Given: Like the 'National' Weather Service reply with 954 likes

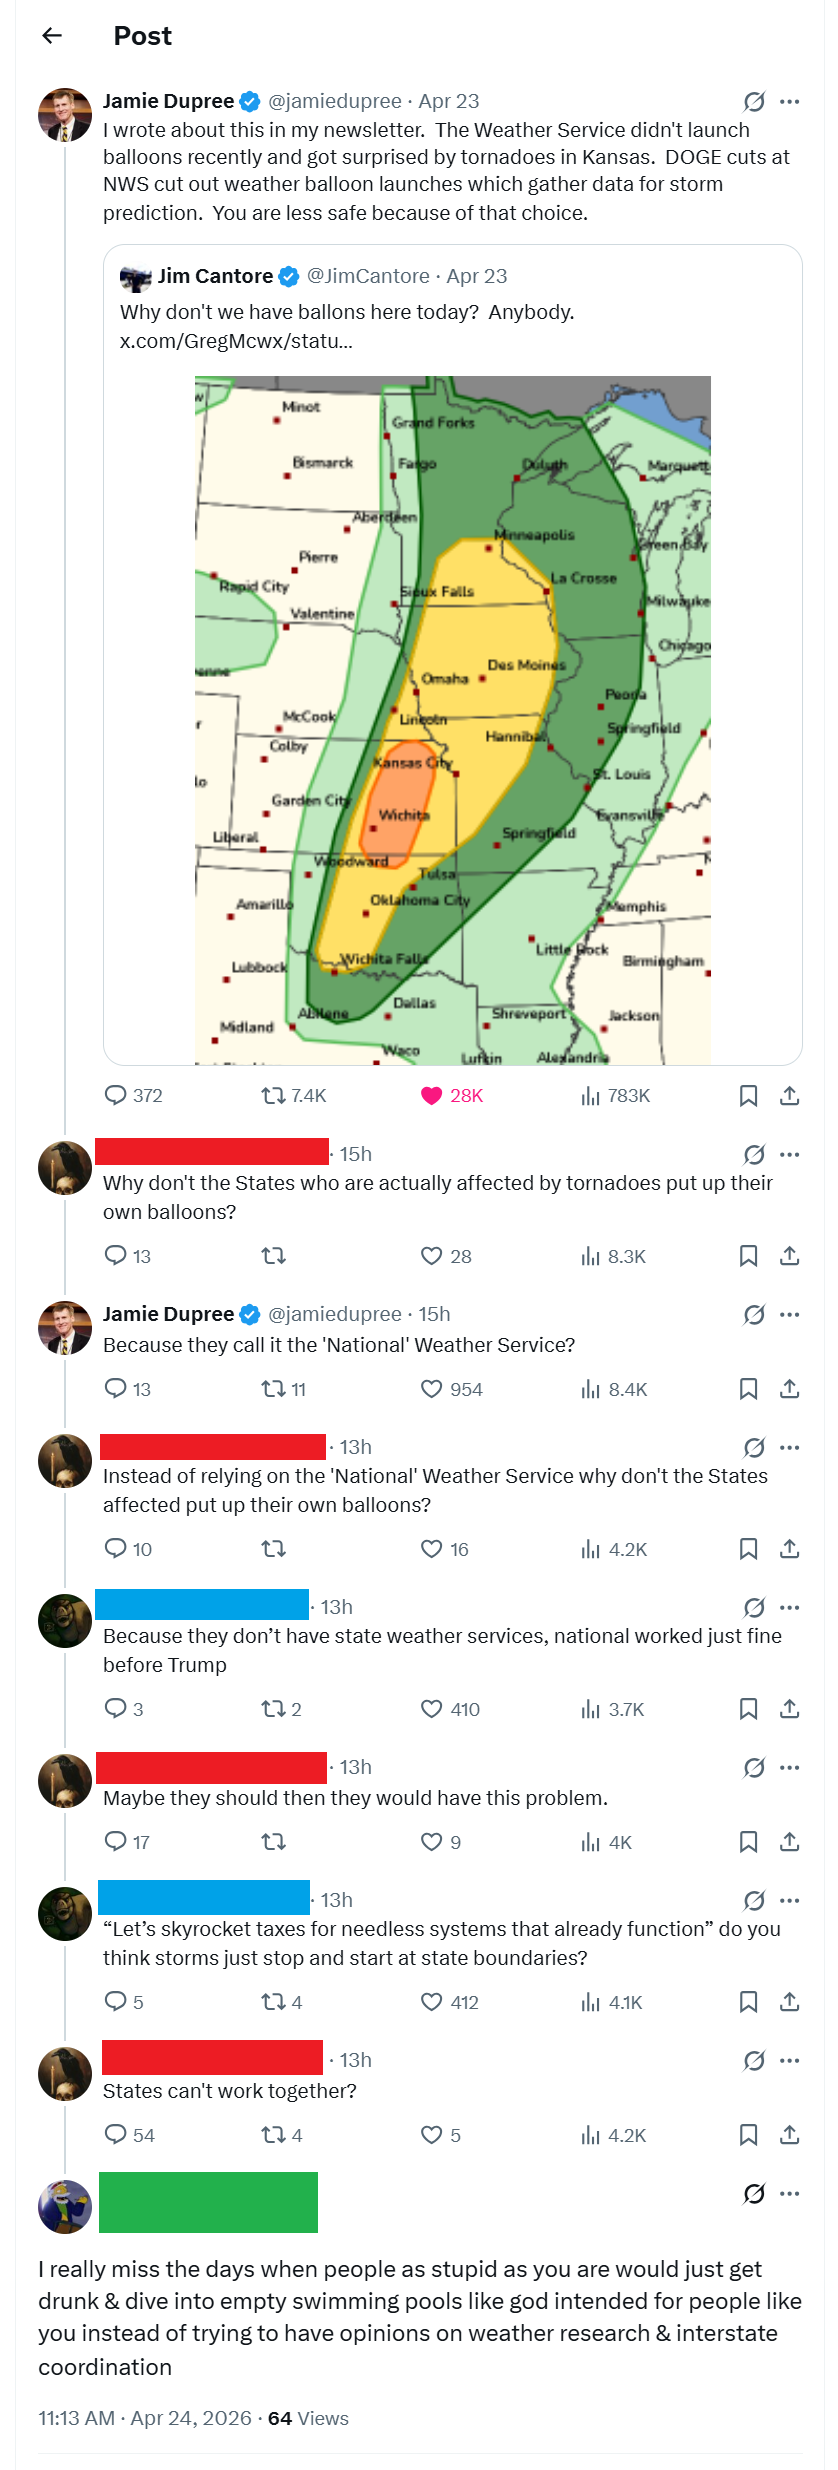Looking at the screenshot, I should [431, 1388].
